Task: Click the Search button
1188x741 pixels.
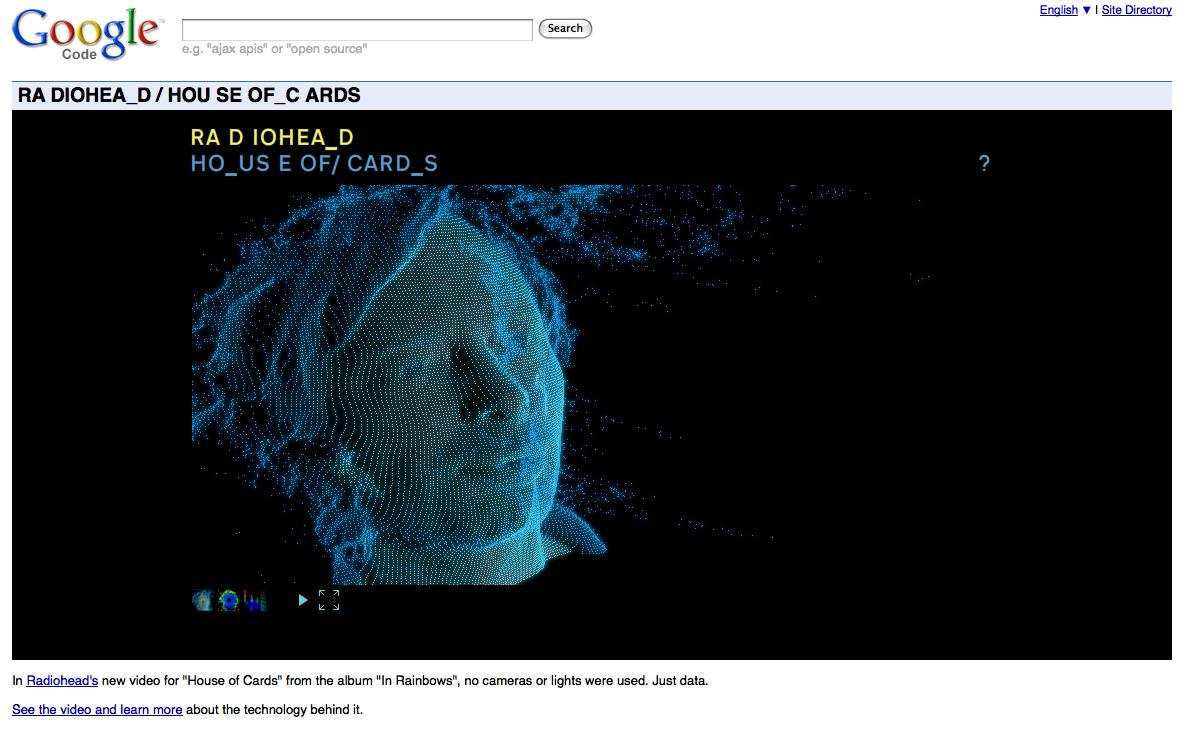Action: point(565,29)
